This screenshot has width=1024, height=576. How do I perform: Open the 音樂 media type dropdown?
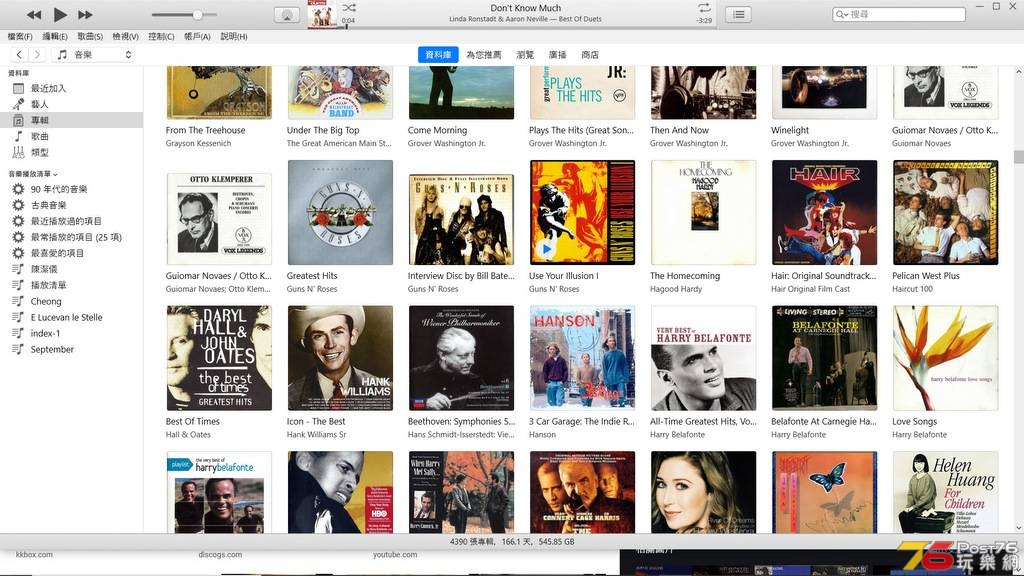pos(94,55)
